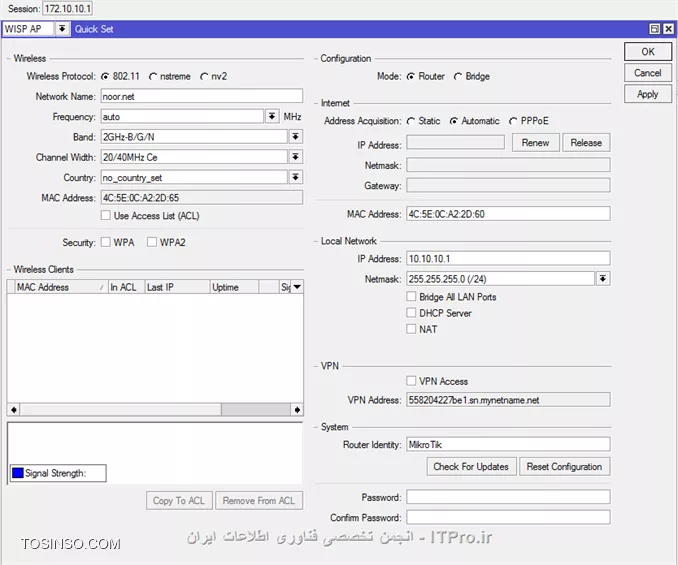
Task: Click Reset Configuration button
Action: pyautogui.click(x=564, y=466)
